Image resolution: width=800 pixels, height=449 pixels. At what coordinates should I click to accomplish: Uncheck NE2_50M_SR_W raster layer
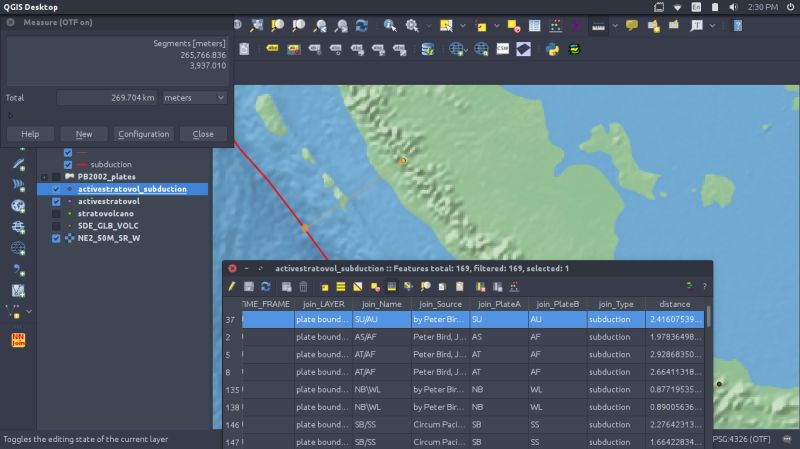click(56, 238)
